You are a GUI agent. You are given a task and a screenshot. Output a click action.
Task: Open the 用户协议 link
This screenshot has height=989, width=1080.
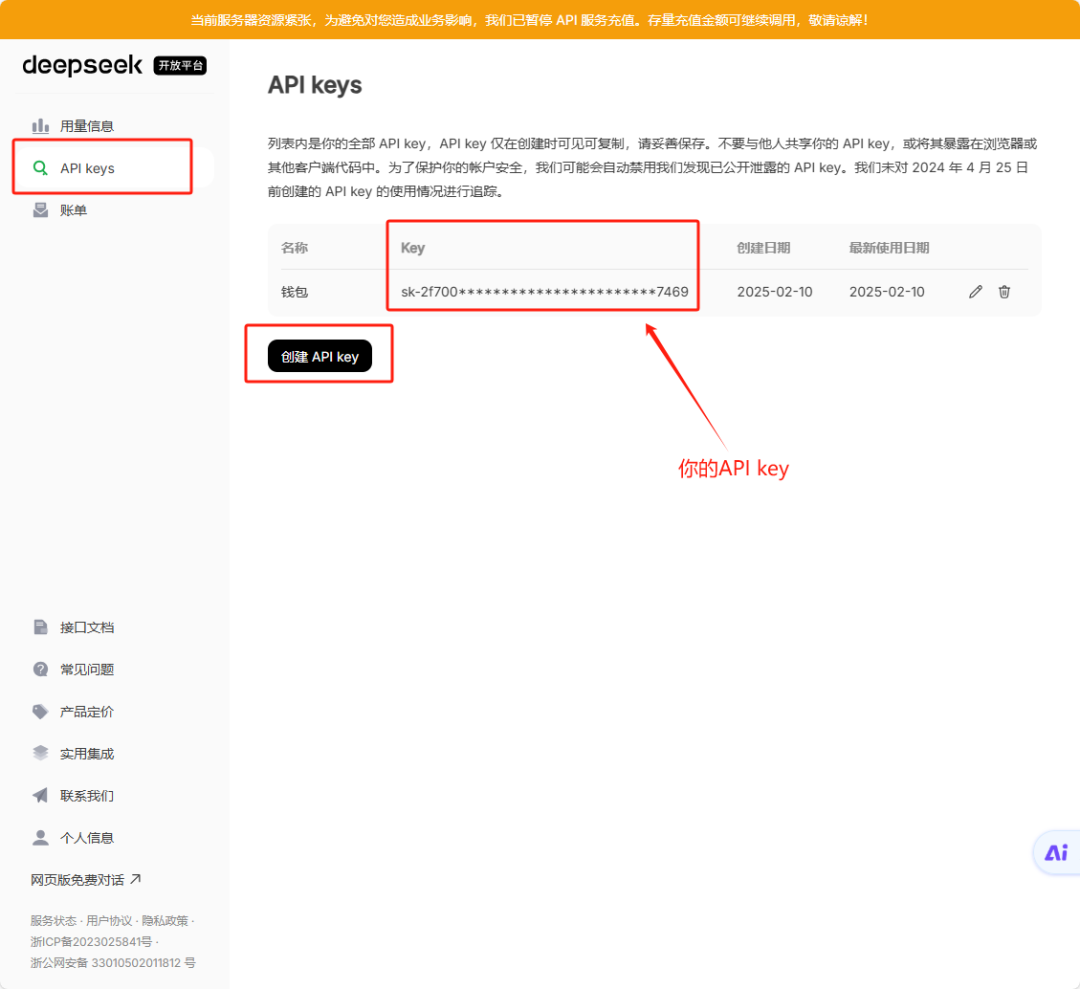click(109, 920)
